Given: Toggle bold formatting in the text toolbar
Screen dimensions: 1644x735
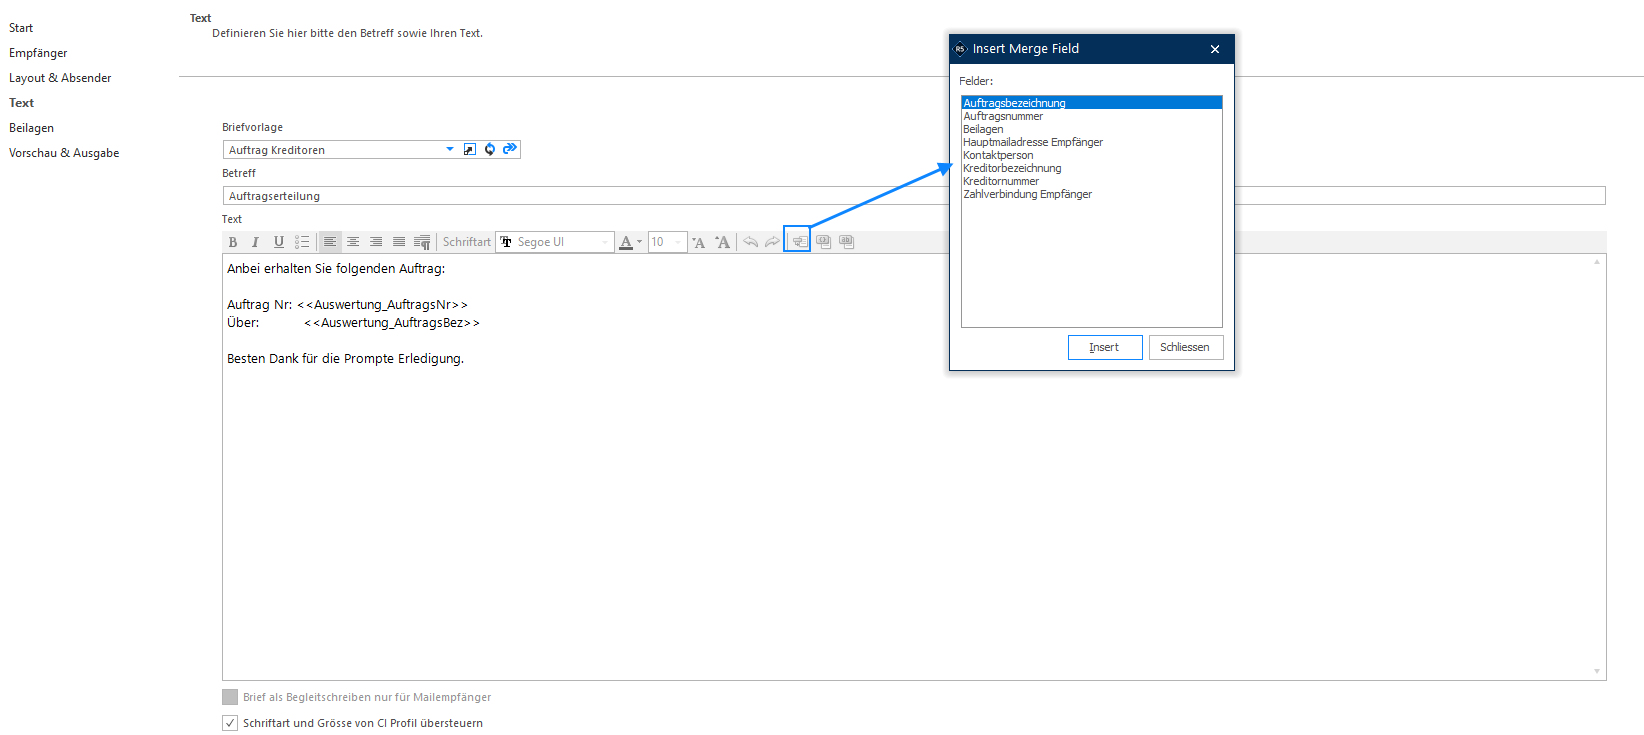Looking at the screenshot, I should [x=233, y=242].
